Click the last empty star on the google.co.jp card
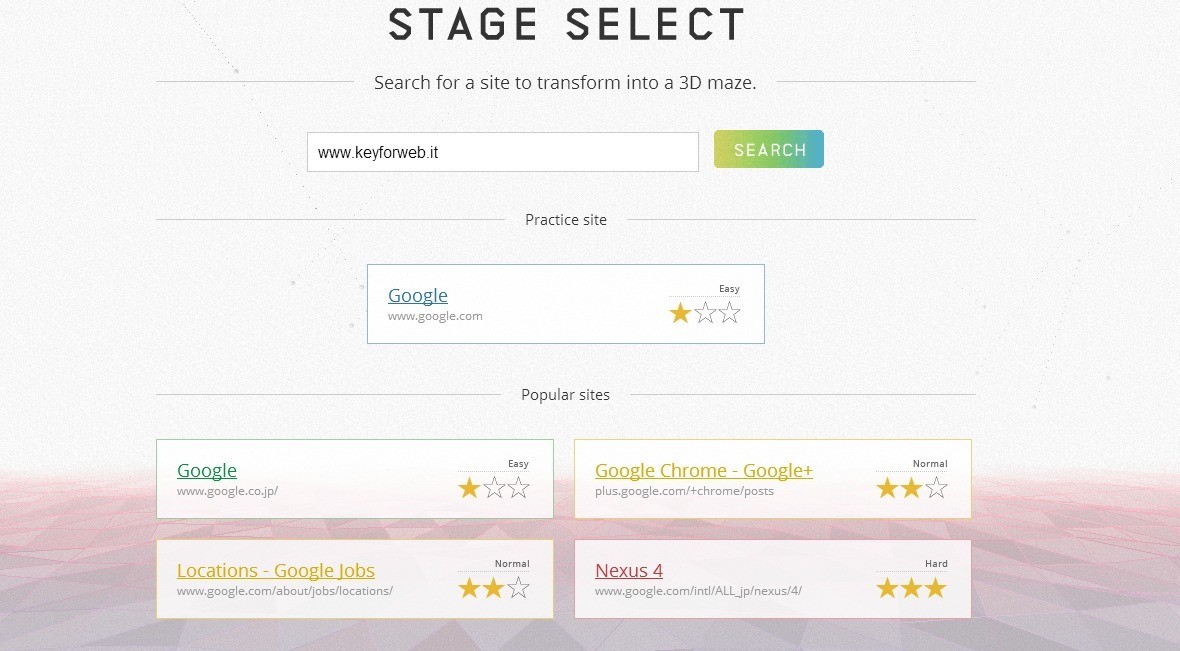The width and height of the screenshot is (1180, 651). 518,488
